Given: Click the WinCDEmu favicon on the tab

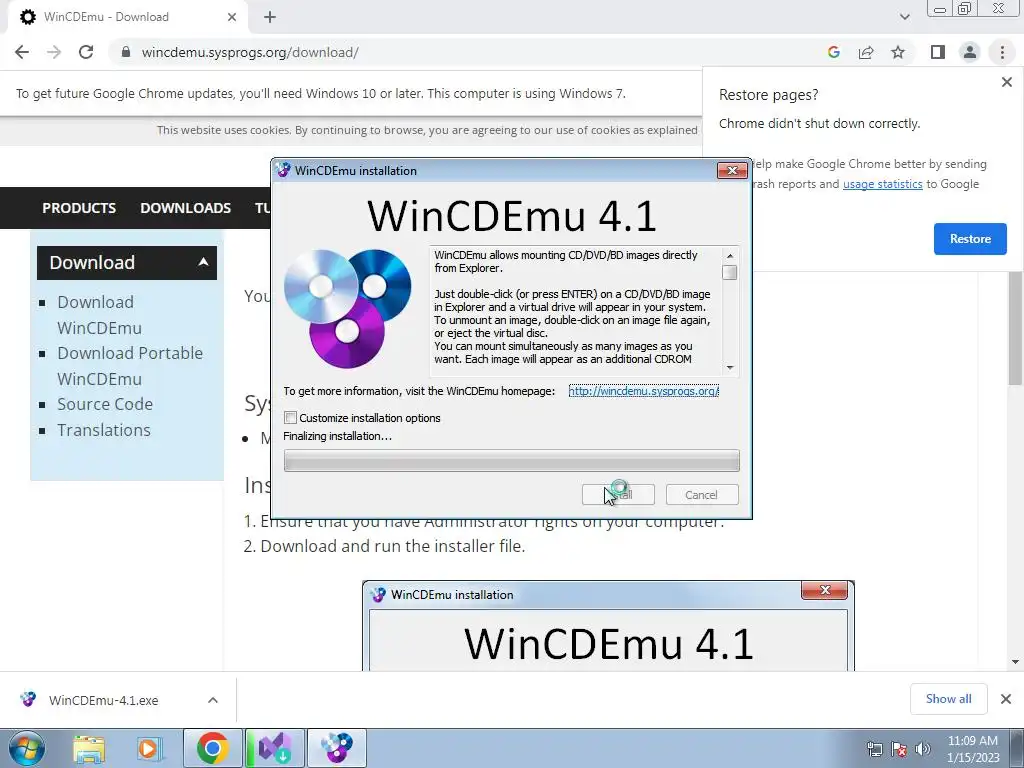Looking at the screenshot, I should (27, 17).
